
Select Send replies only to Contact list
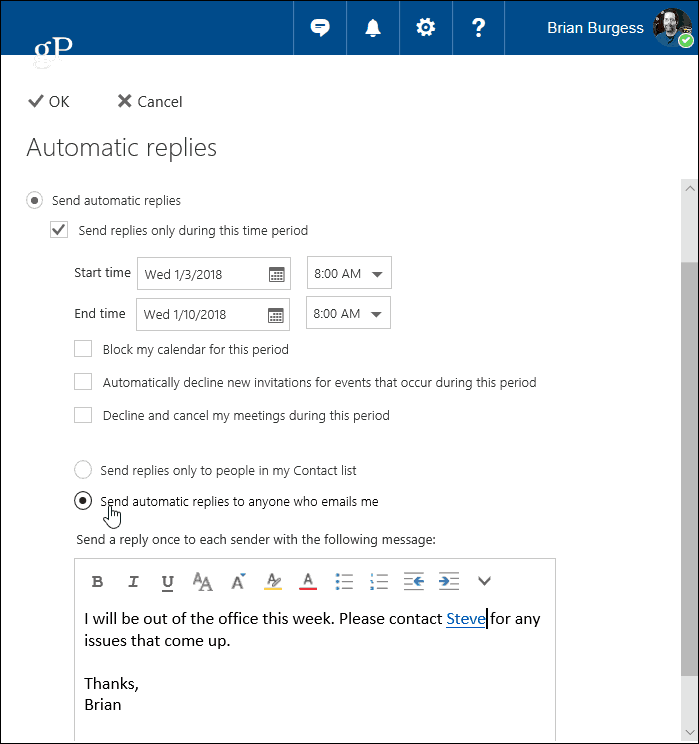coord(83,470)
